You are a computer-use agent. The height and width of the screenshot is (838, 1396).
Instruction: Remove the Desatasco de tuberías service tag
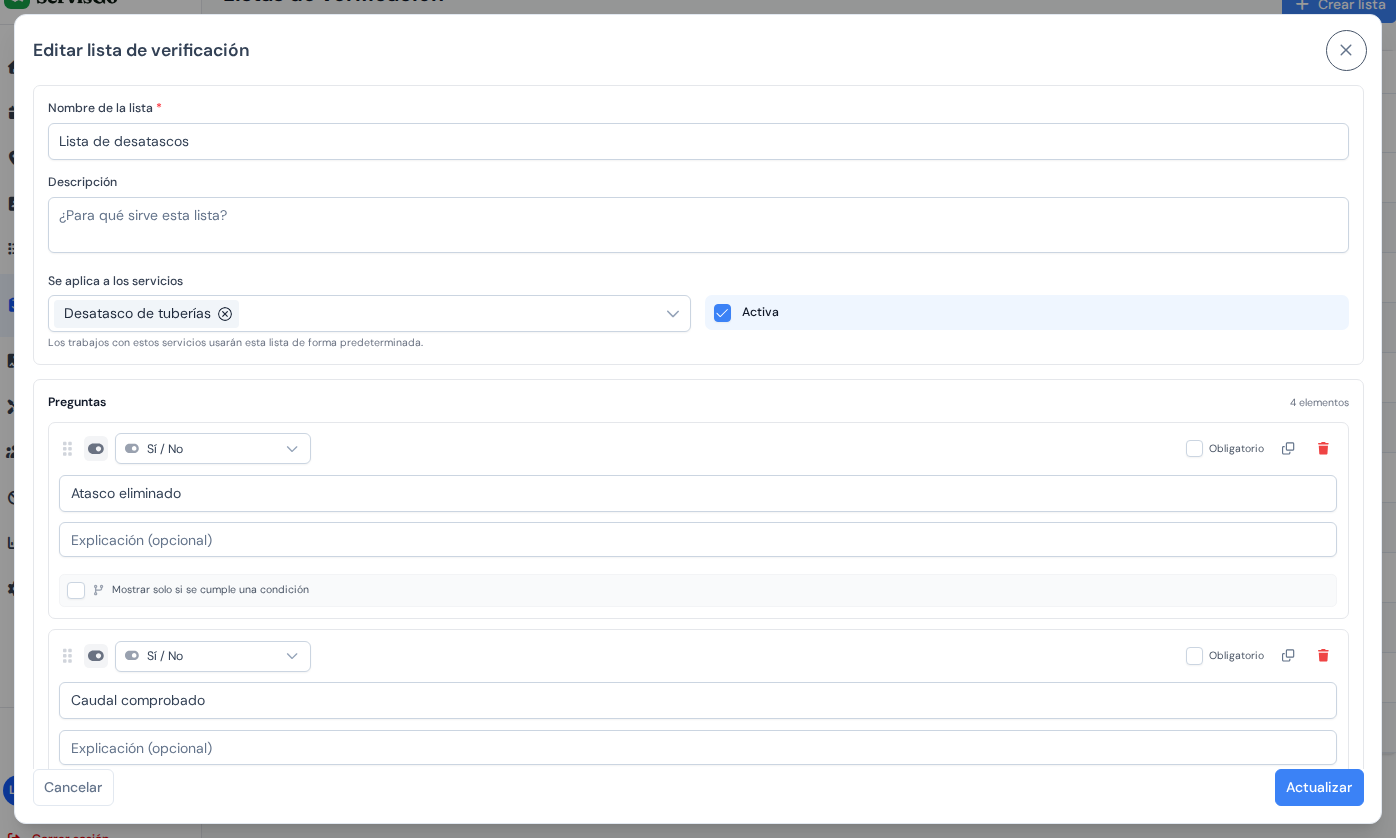pos(225,314)
